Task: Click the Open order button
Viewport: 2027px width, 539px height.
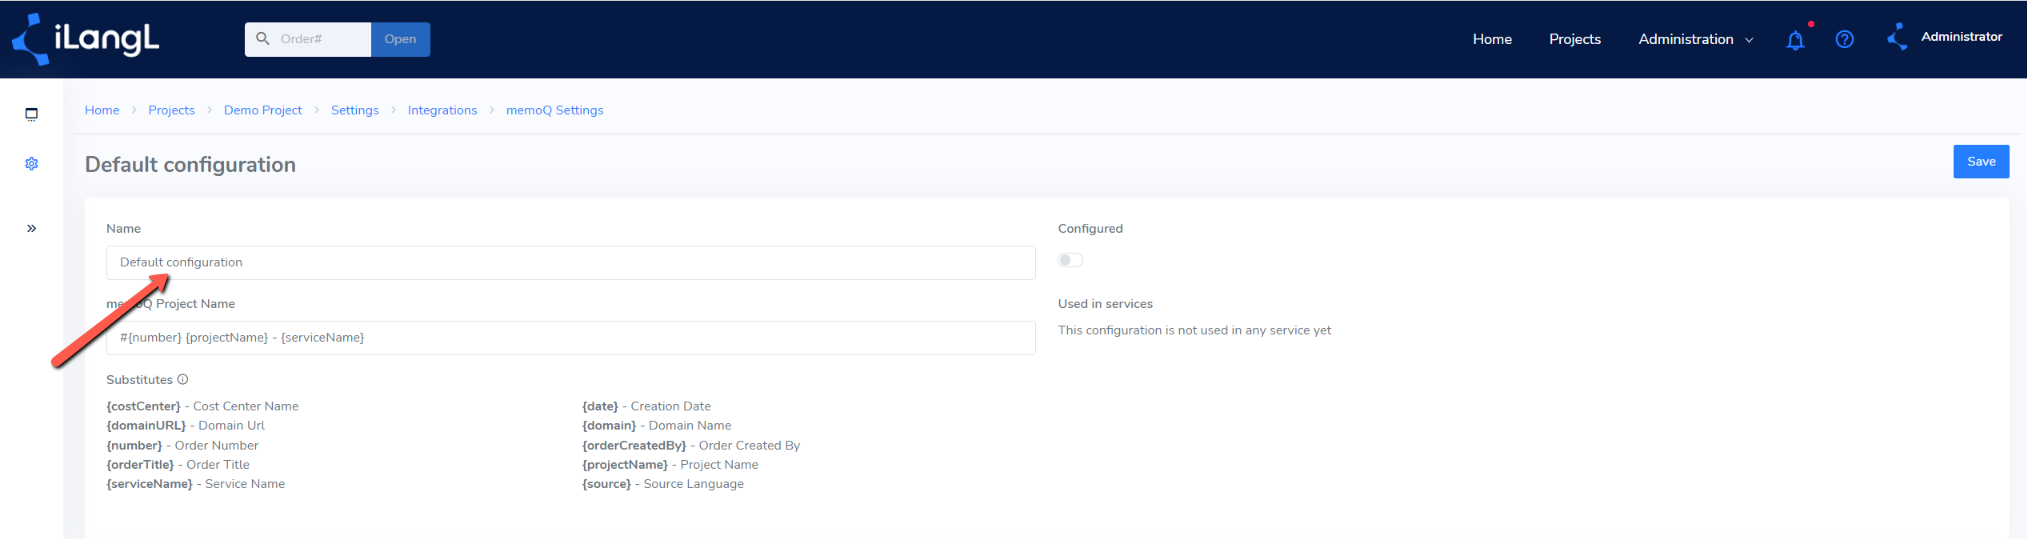Action: pyautogui.click(x=400, y=39)
